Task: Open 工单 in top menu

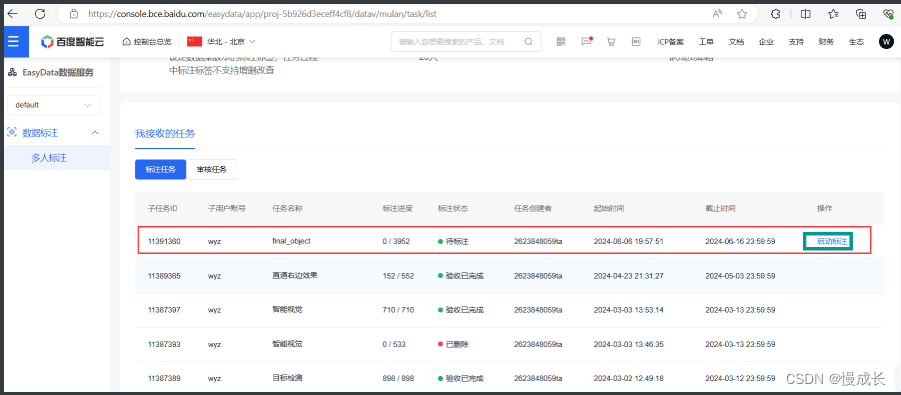Action: click(706, 41)
